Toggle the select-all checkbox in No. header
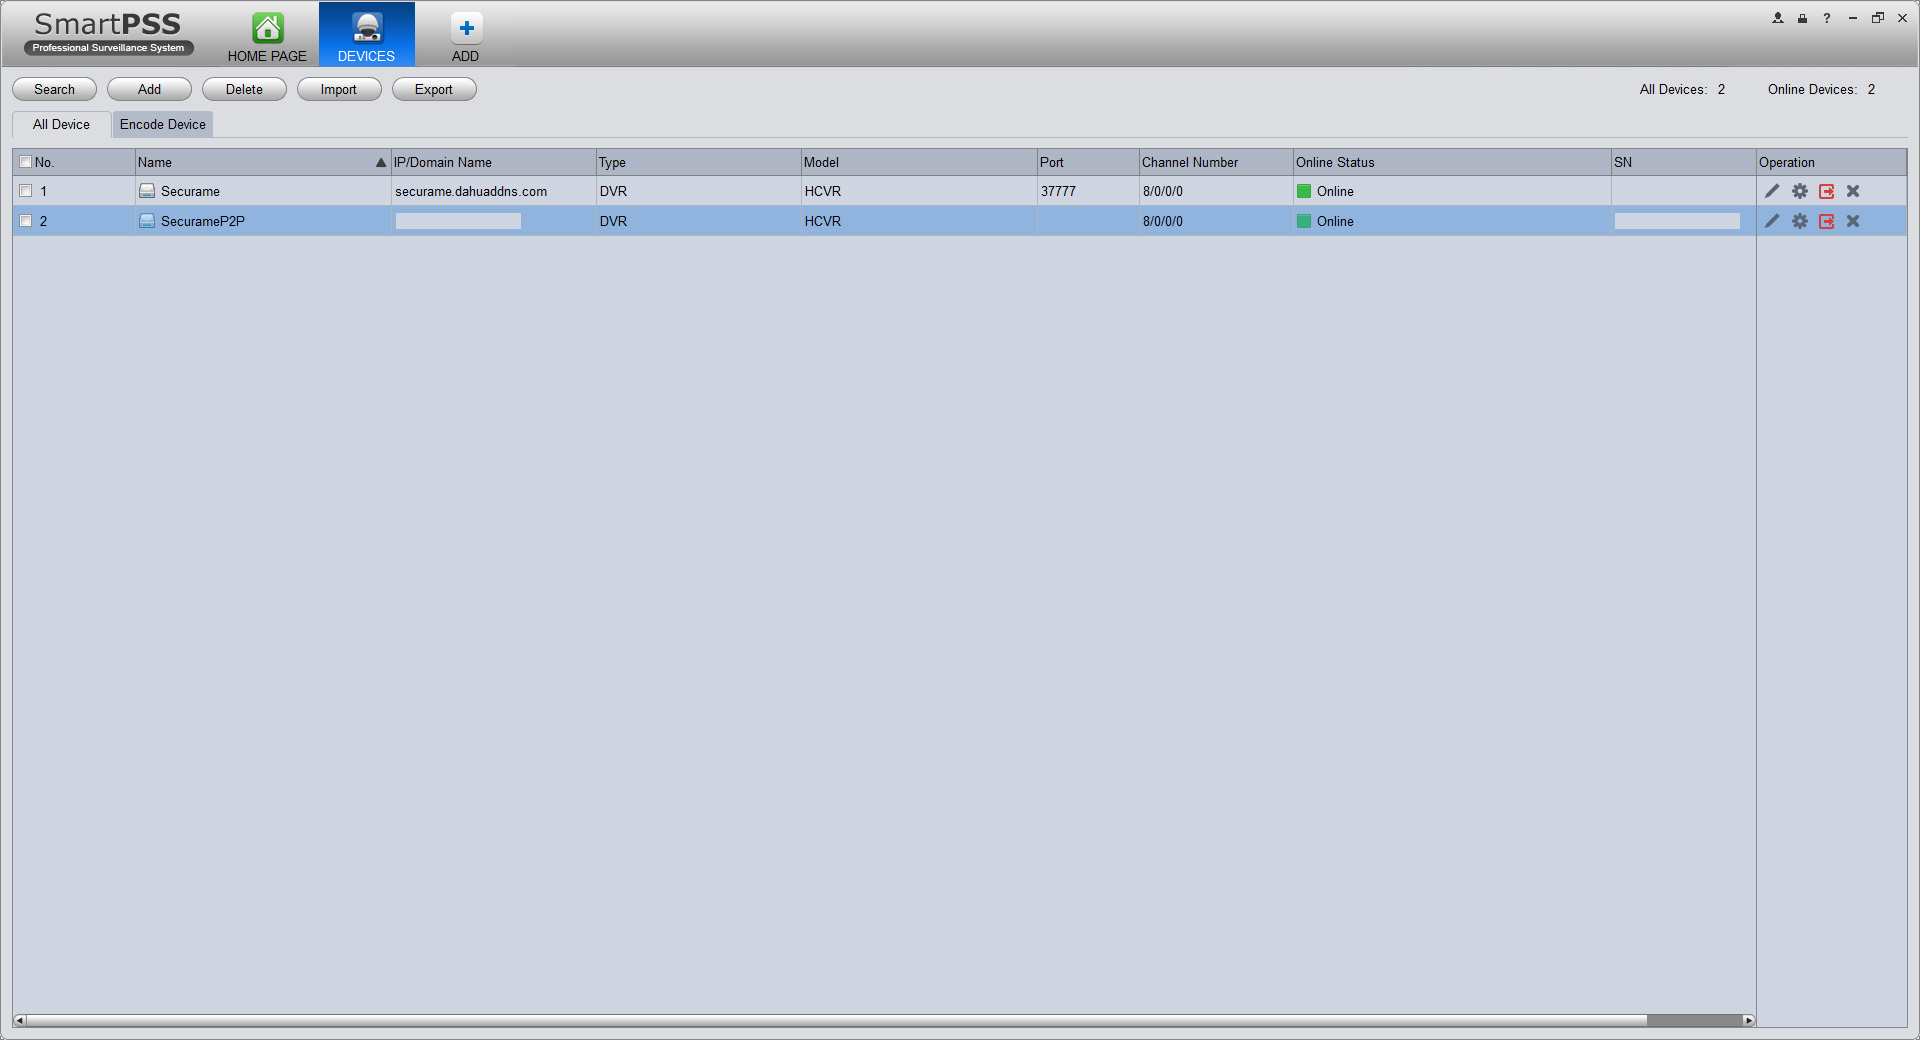Image resolution: width=1920 pixels, height=1040 pixels. [x=26, y=162]
